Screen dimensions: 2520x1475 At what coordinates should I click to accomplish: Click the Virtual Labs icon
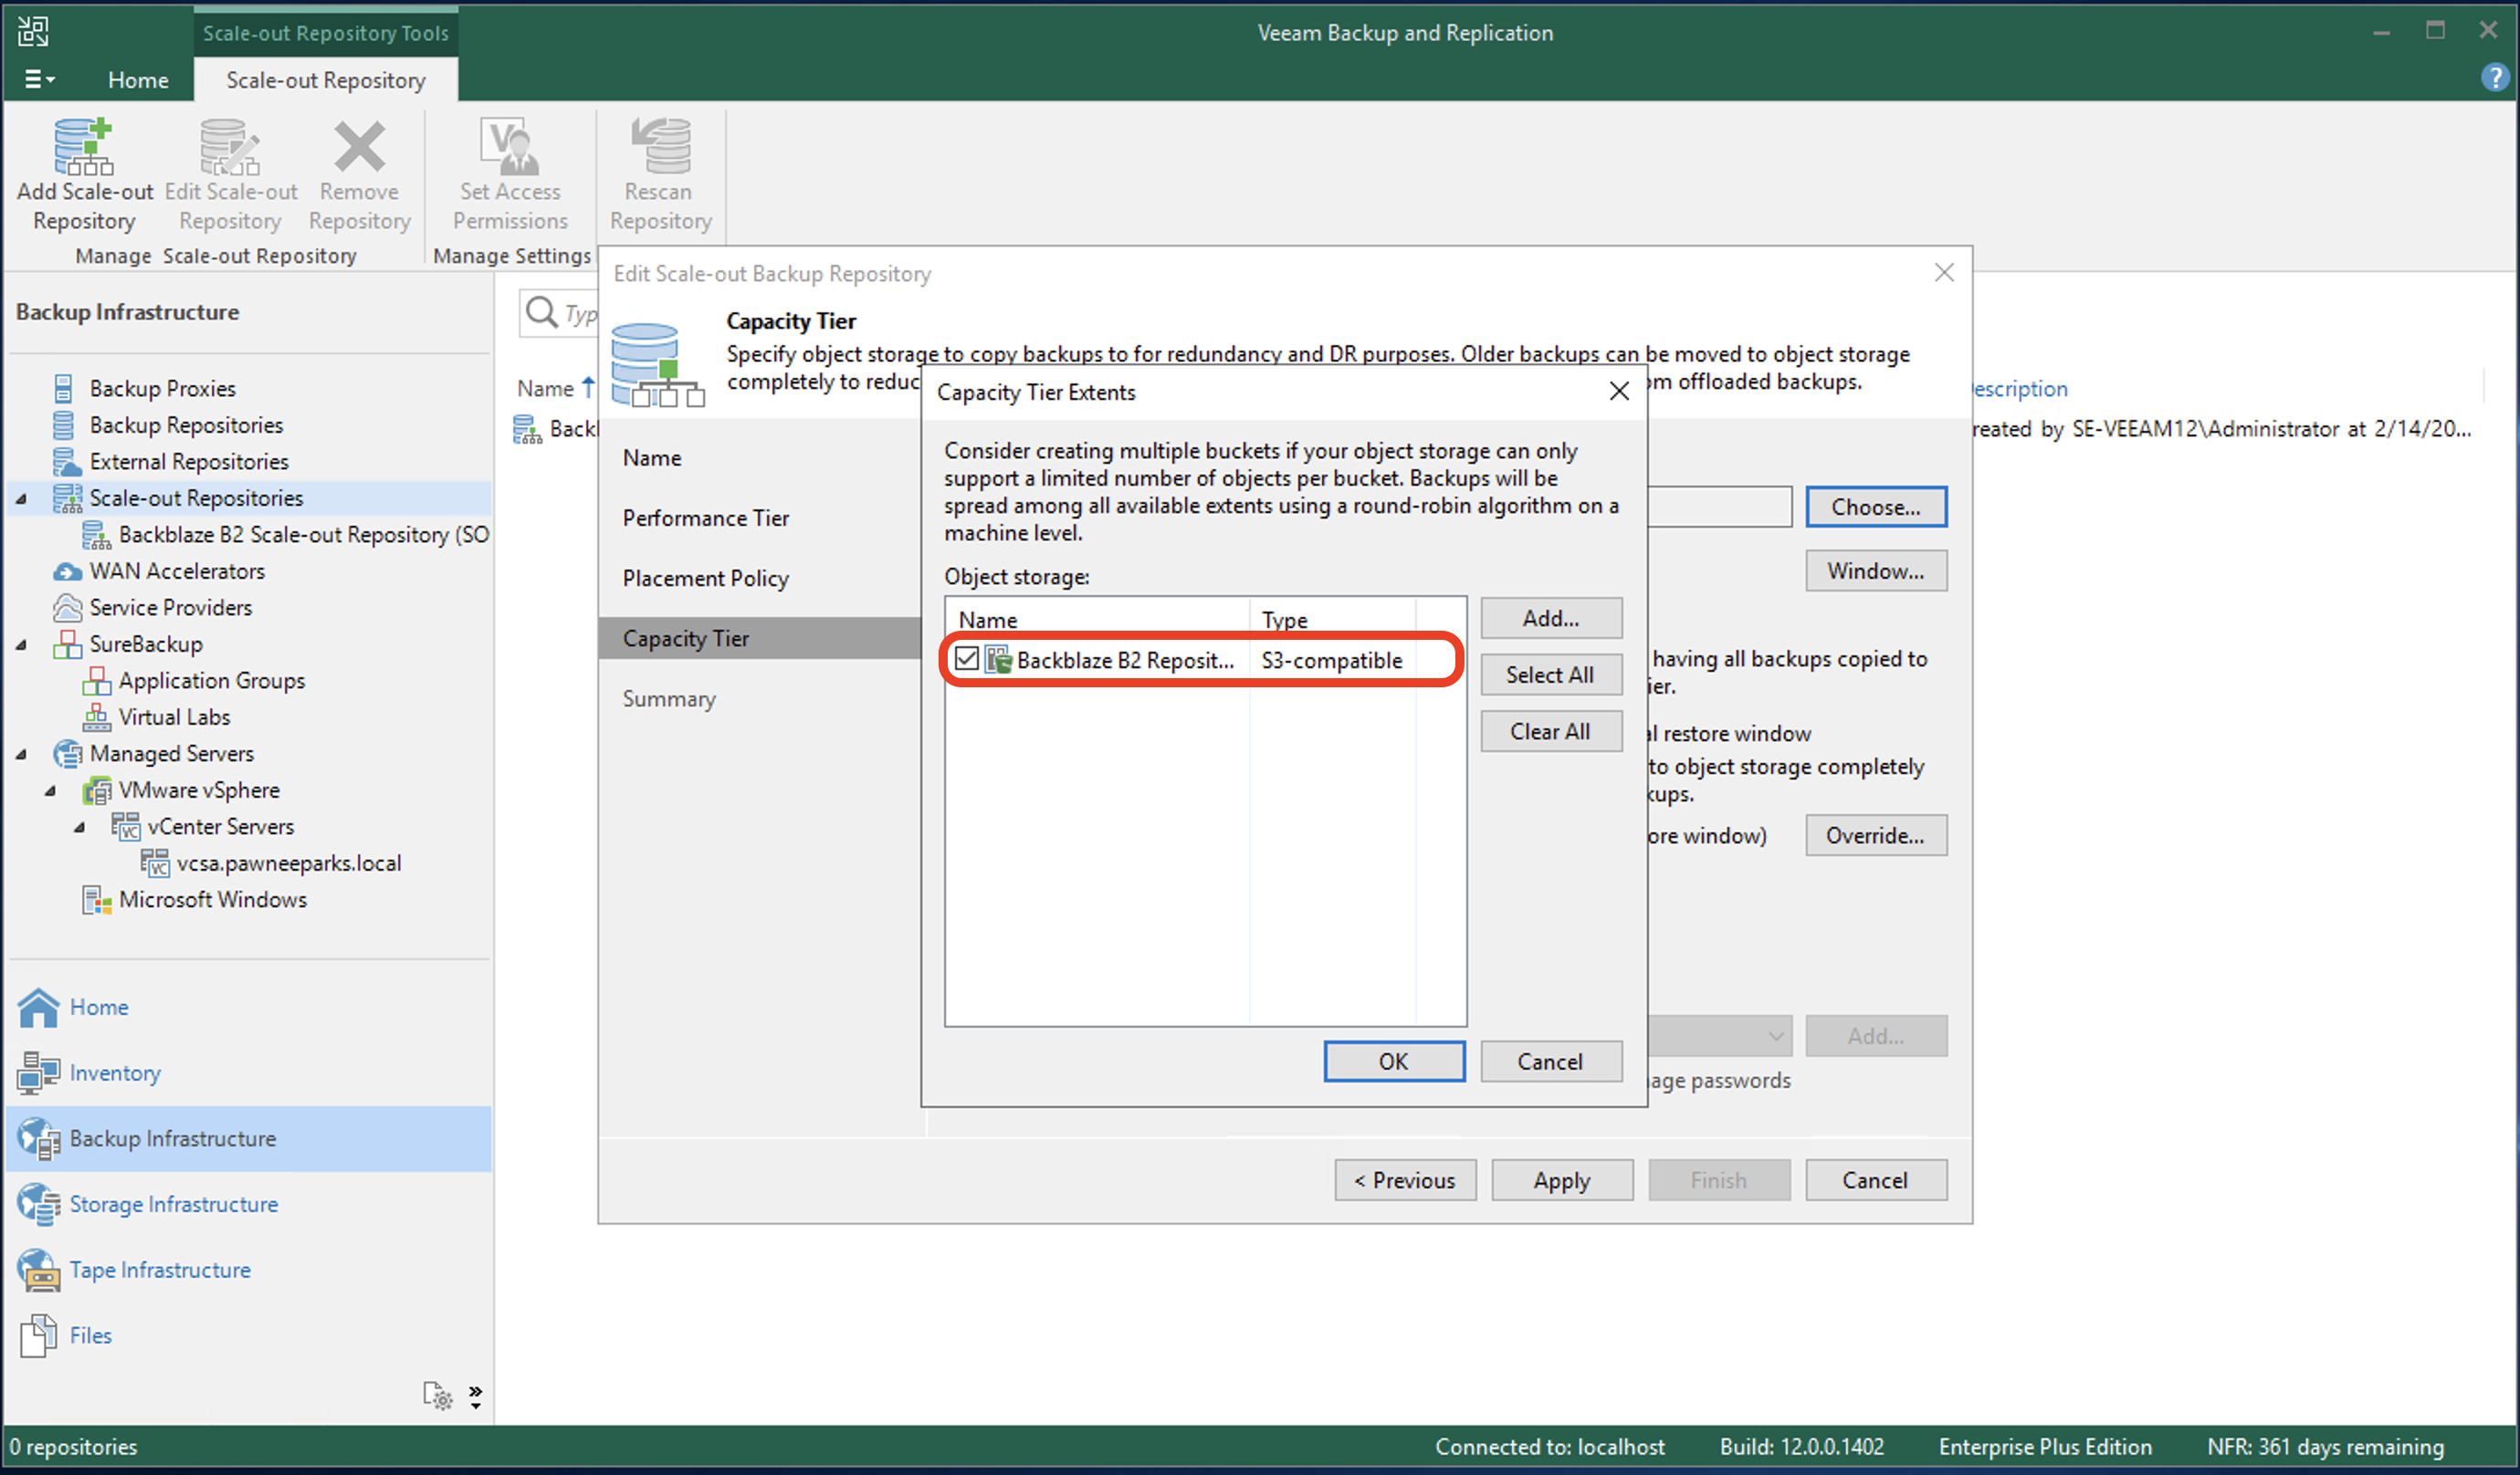(97, 717)
